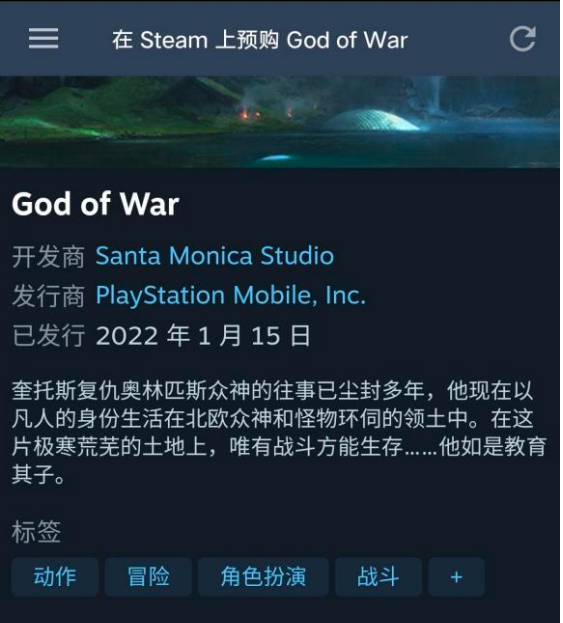Click the 发行商 label
Image resolution: width=563 pixels, height=623 pixels.
click(x=48, y=296)
